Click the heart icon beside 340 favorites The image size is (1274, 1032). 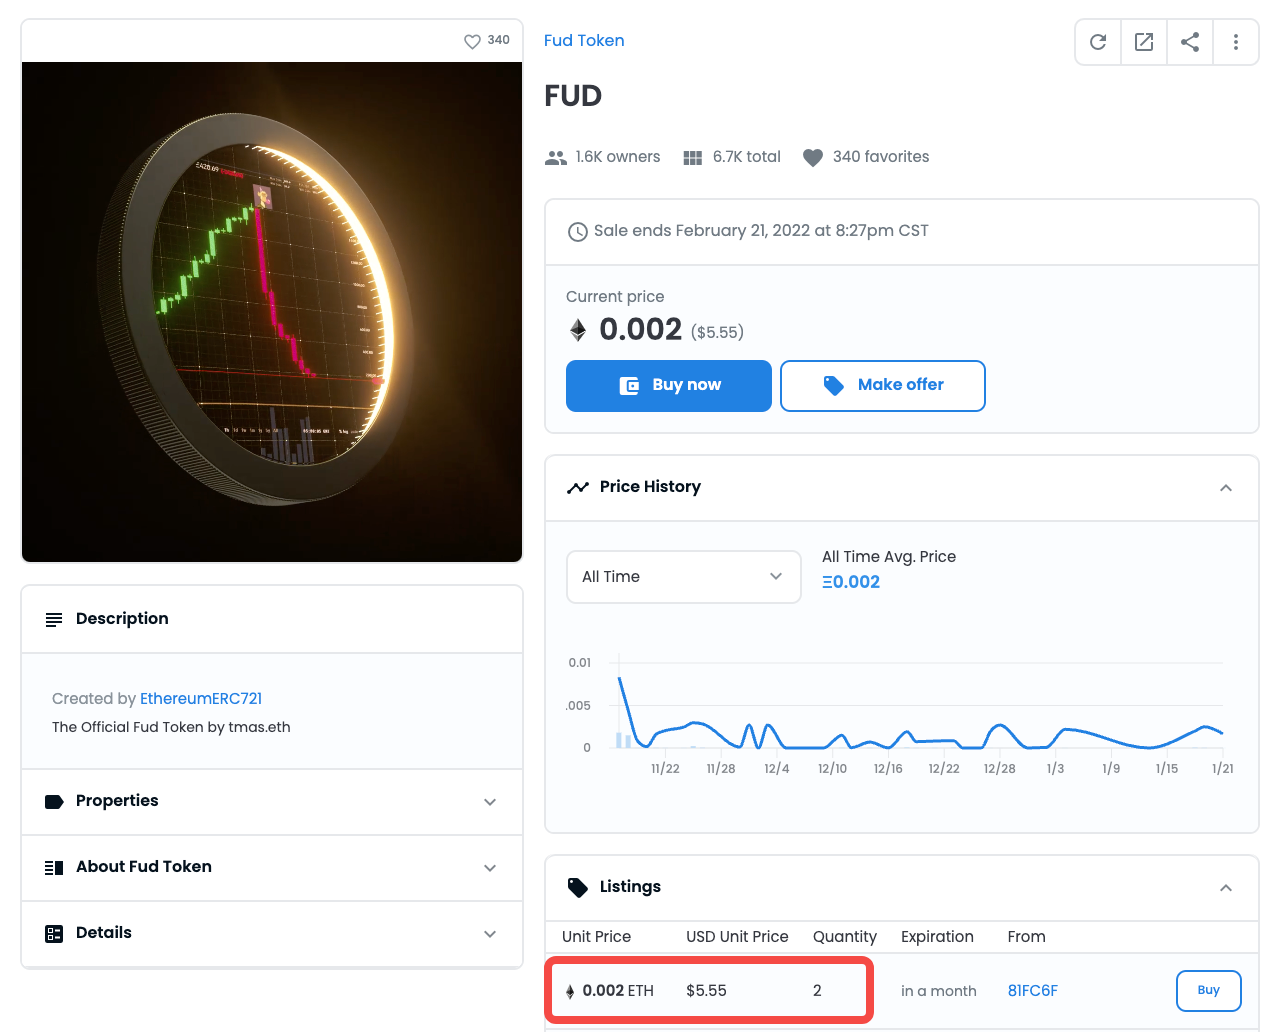coord(813,158)
